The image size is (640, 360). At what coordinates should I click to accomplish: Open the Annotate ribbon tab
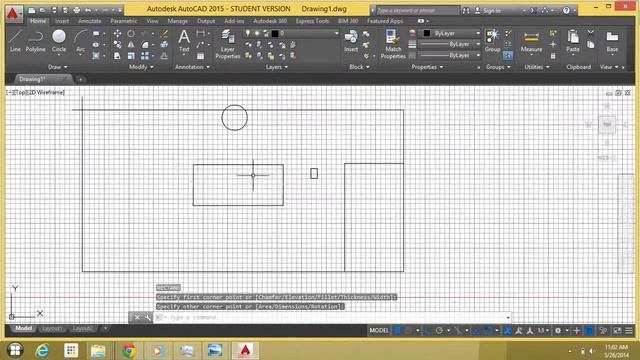click(x=89, y=21)
